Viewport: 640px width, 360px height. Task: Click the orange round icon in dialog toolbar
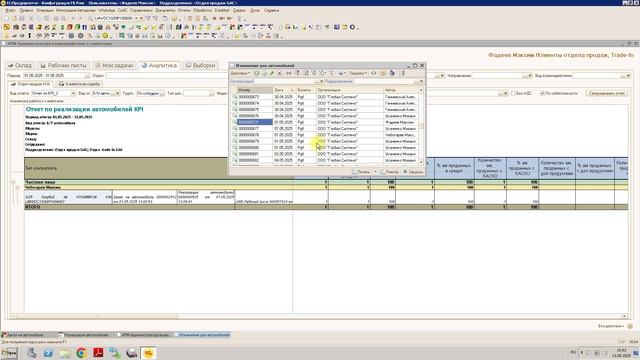383,73
